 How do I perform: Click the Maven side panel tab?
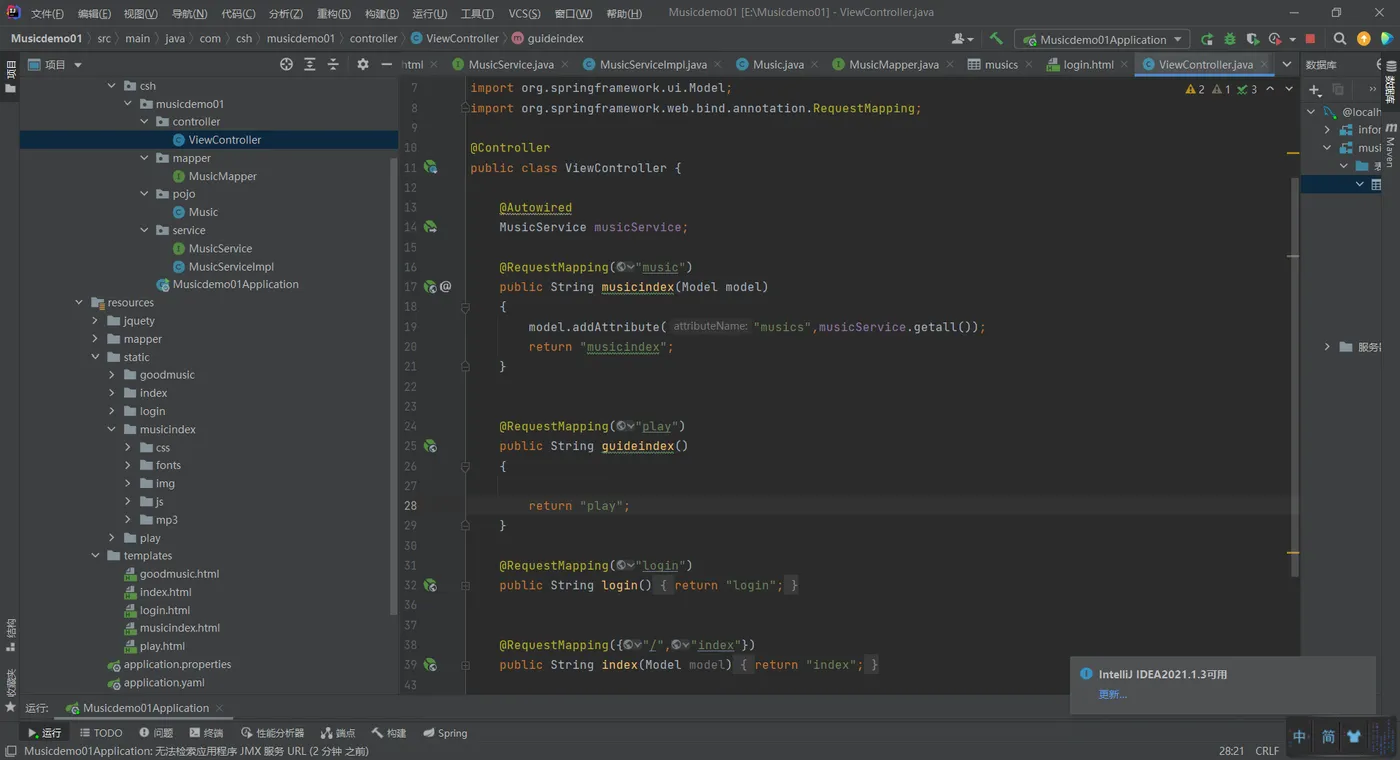[x=1390, y=146]
